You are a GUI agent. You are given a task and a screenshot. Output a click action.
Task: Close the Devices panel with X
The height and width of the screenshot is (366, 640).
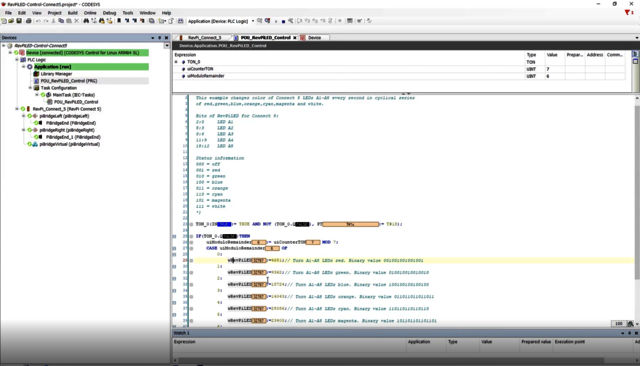(x=166, y=38)
